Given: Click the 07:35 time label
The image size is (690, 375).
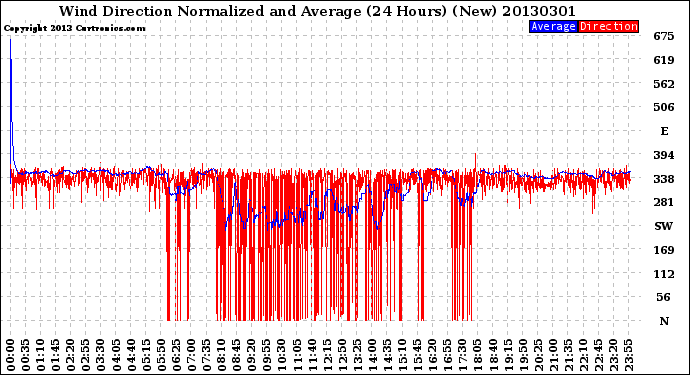Looking at the screenshot, I should coord(206,355).
